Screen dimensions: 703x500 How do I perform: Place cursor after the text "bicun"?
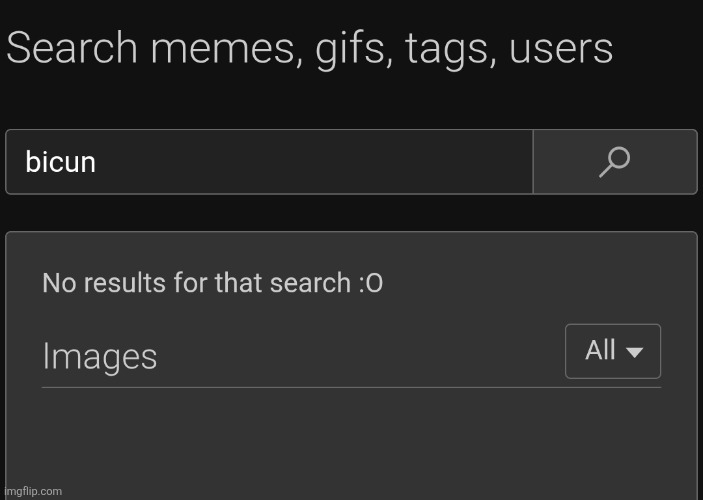(98, 162)
